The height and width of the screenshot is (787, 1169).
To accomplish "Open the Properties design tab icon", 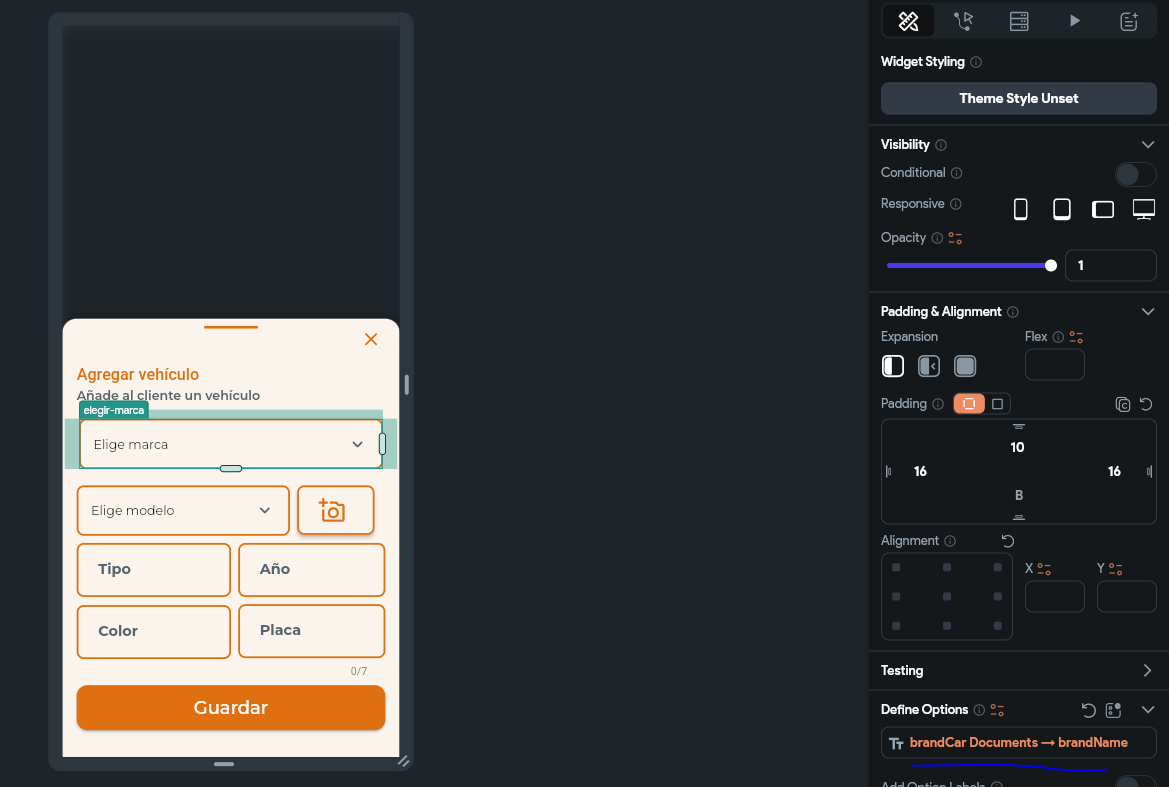I will pos(908,21).
